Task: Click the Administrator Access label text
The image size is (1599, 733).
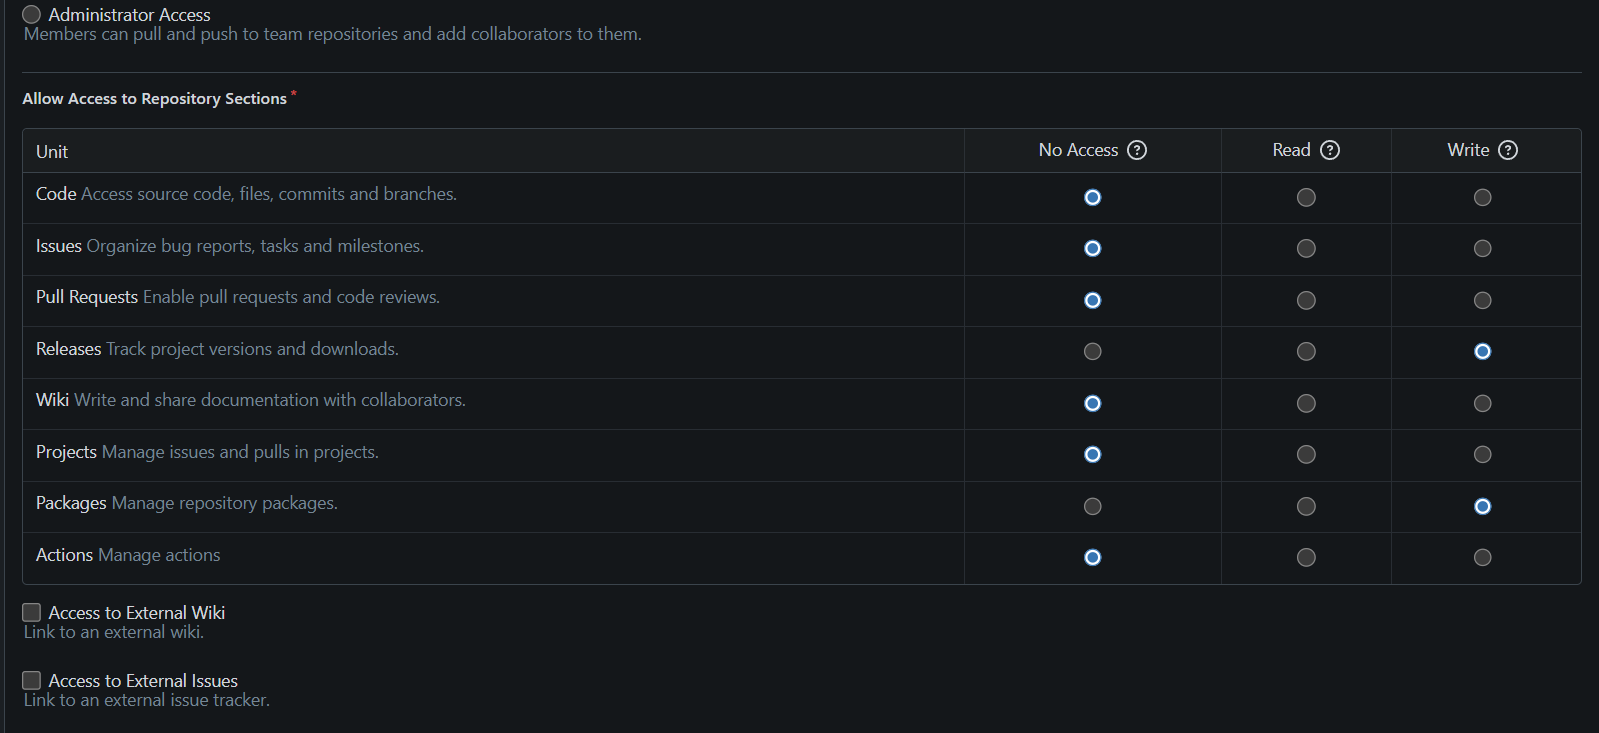Action: 129,15
